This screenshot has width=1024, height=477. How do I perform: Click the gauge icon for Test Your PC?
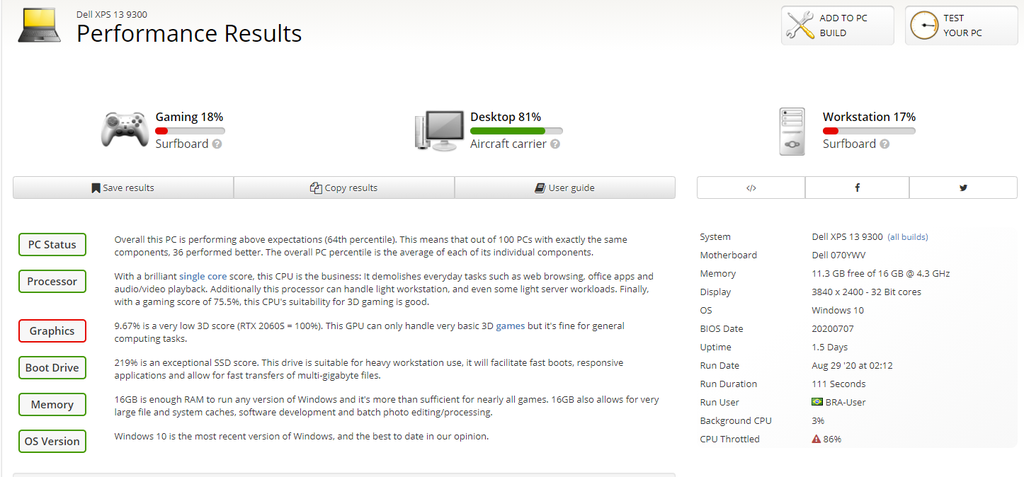(923, 25)
